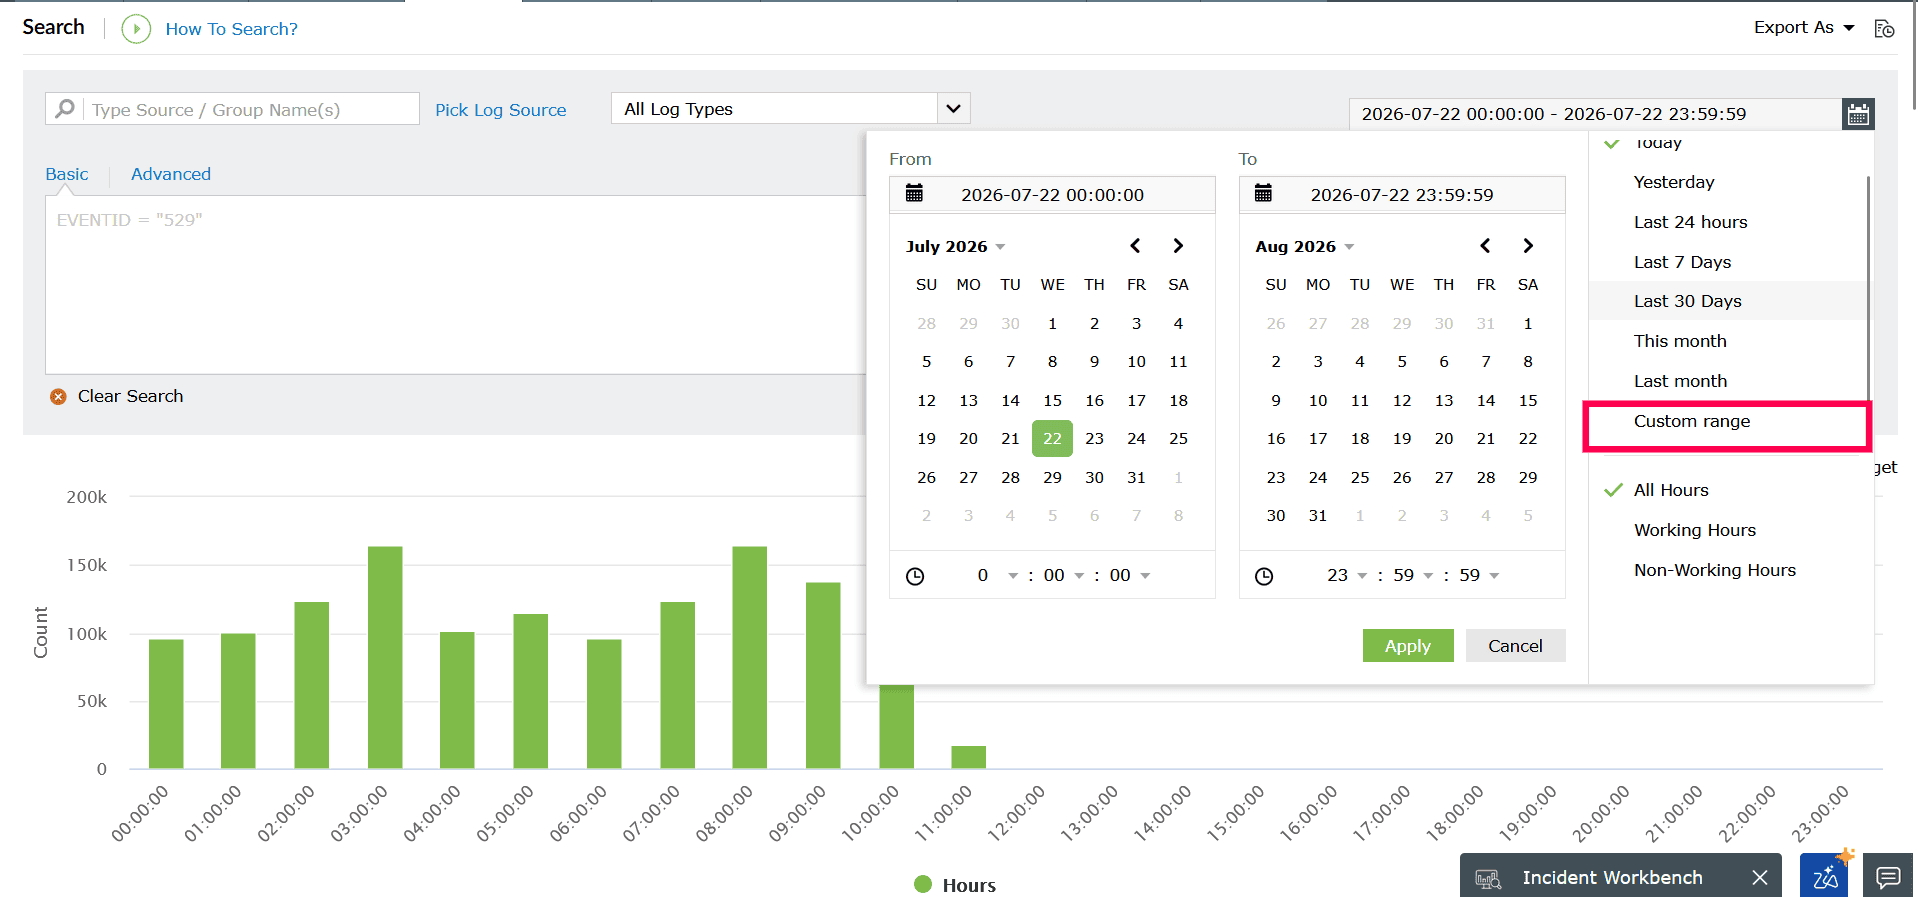Open the chat icon at bottom right
This screenshot has height=897, width=1918.
tap(1888, 877)
